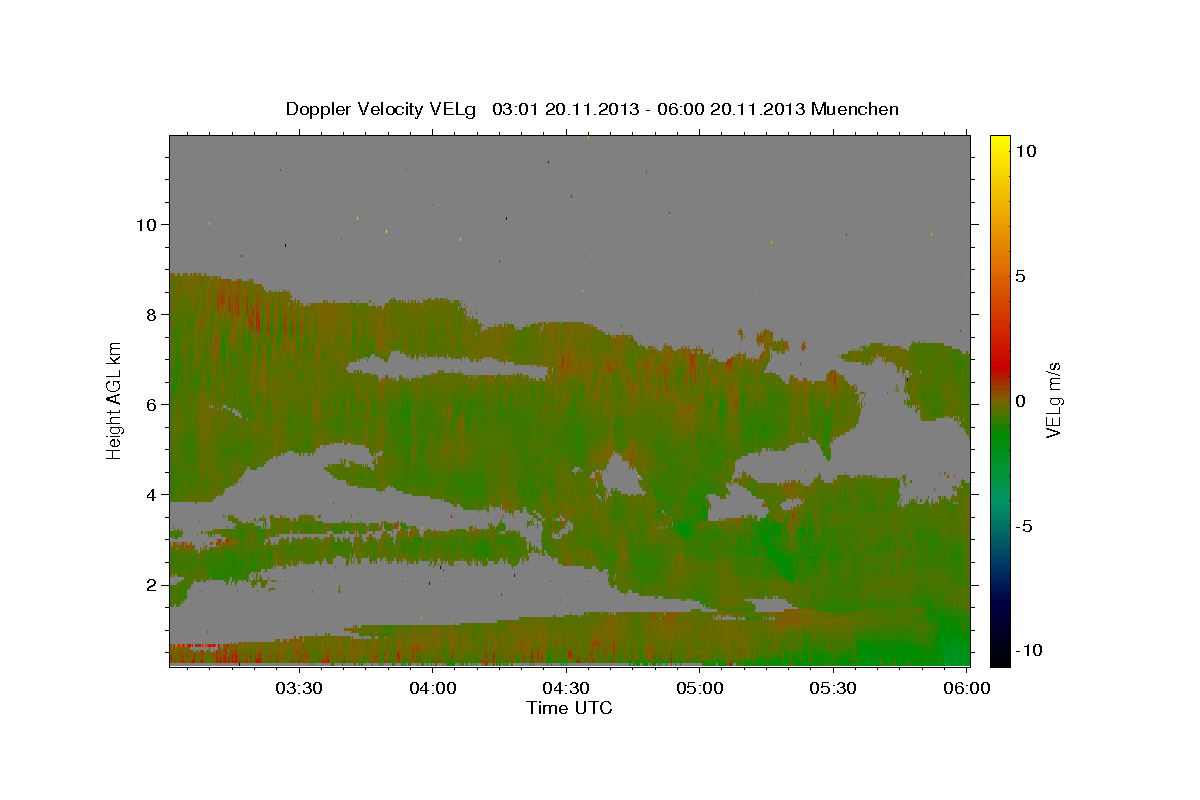This screenshot has width=1200, height=800.
Task: Click the color bar label '-10'
Action: coord(1029,650)
